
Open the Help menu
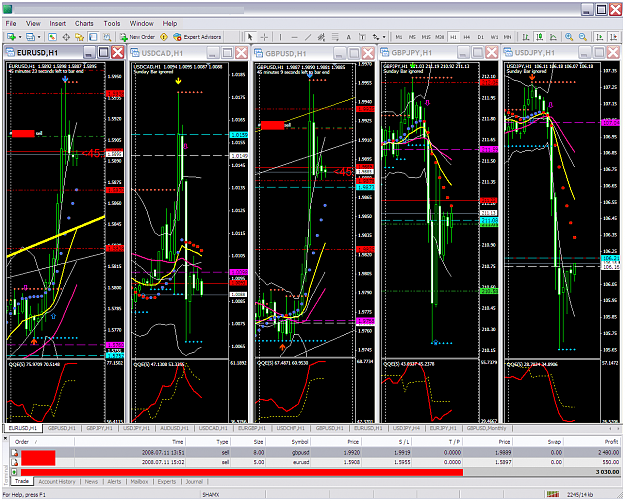pyautogui.click(x=170, y=24)
